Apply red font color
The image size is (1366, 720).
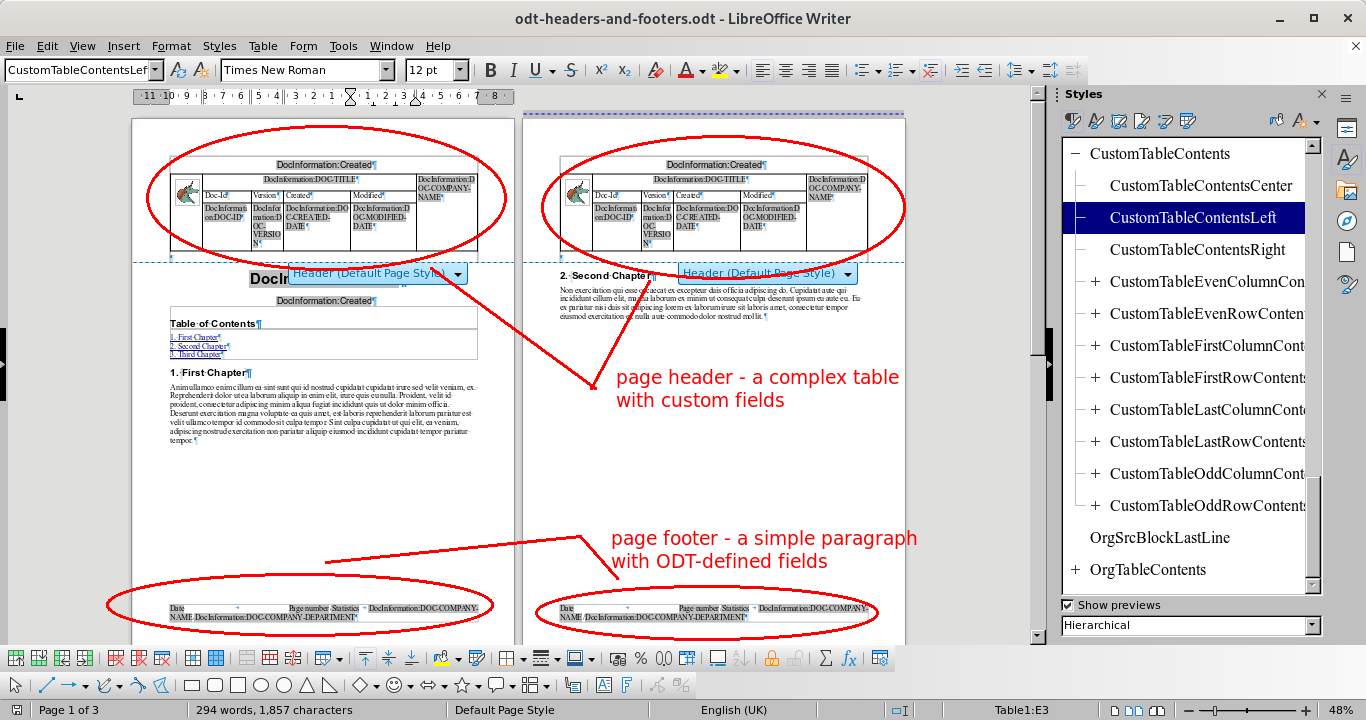[x=686, y=70]
